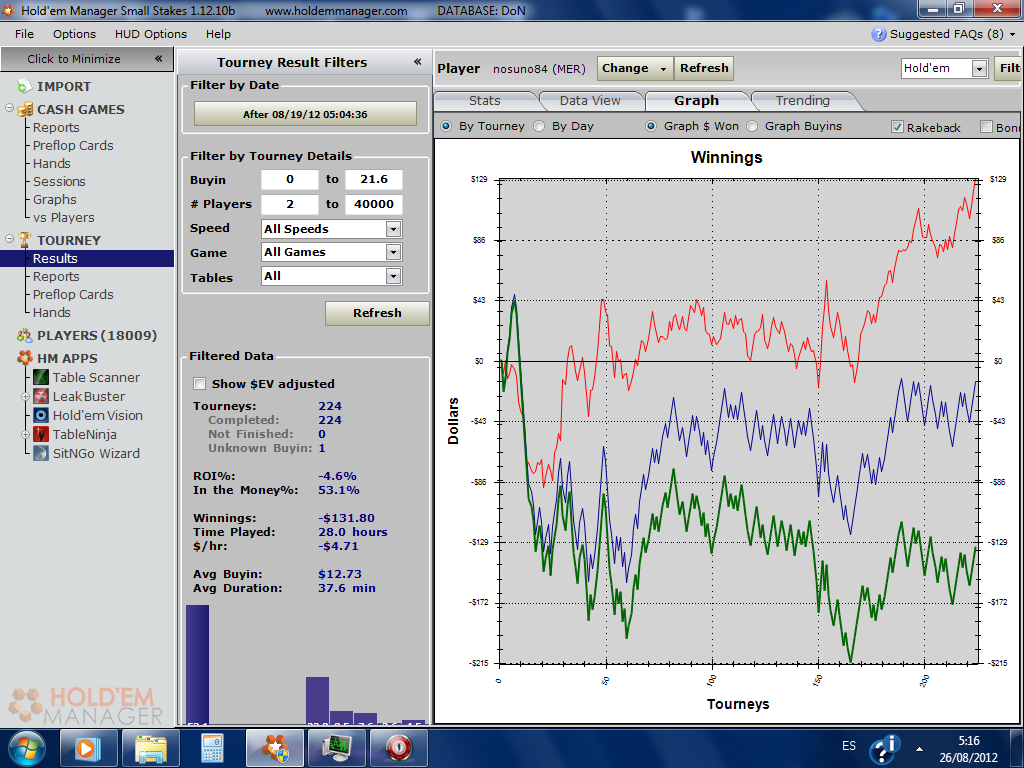
Task: Open the Options menu
Action: pos(74,34)
